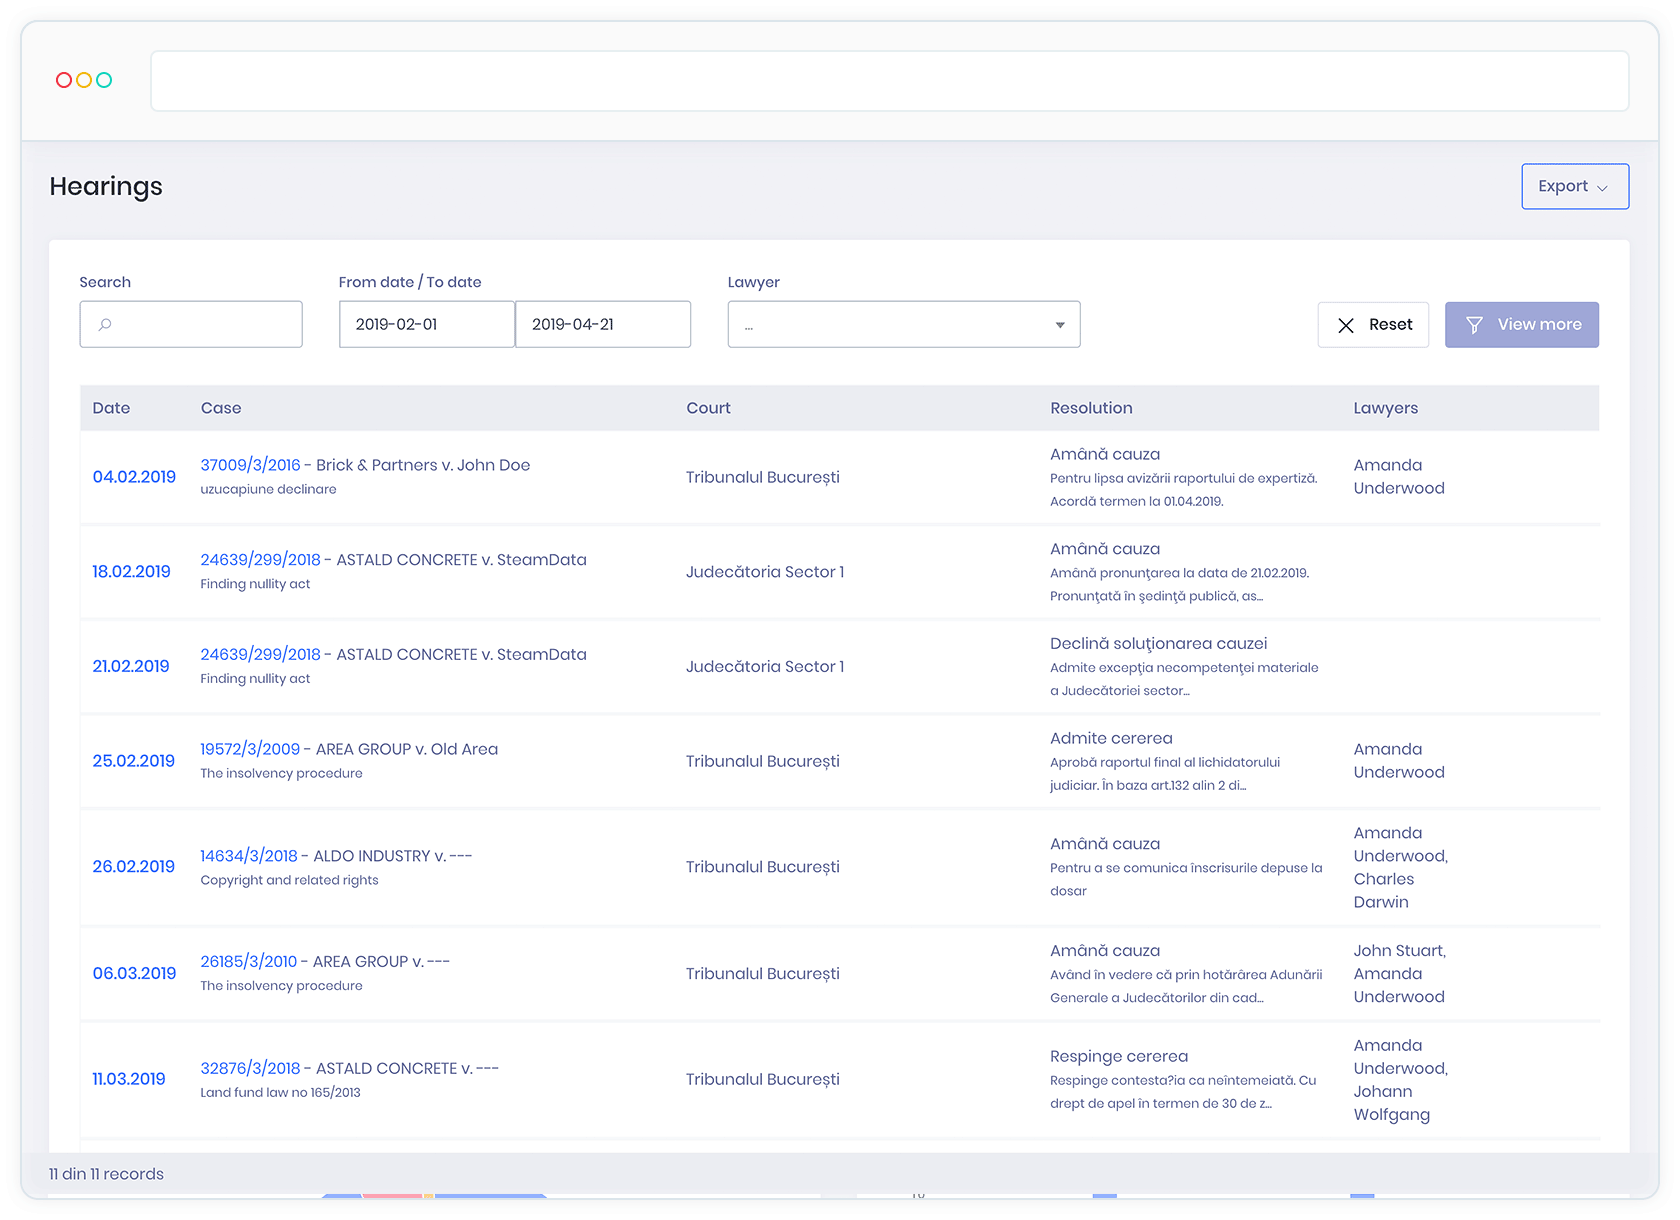Screen dimensions: 1680x1220
Task: Click 'Declină soluționarea cauzei' resolution
Action: tap(1158, 644)
